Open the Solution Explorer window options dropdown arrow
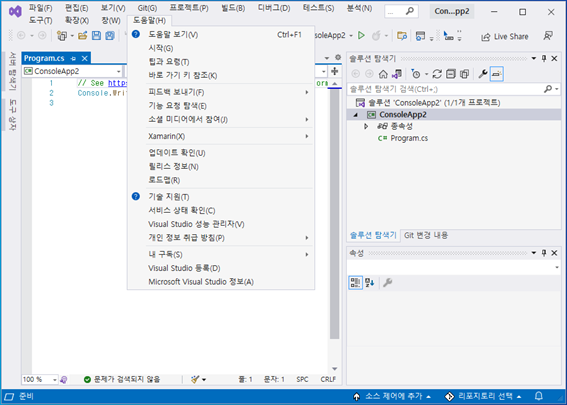Viewport: 567px width, 405px height. click(x=534, y=58)
